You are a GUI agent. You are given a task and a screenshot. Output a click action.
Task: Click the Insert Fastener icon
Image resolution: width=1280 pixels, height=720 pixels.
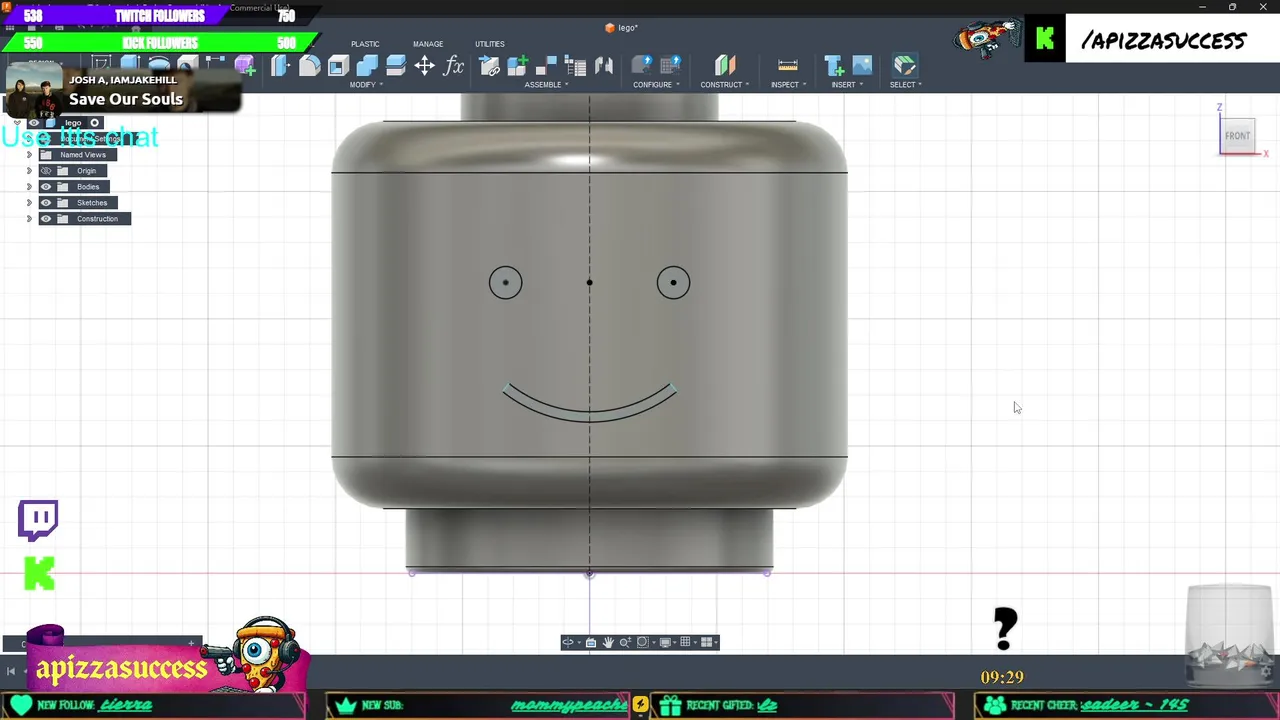(x=834, y=66)
